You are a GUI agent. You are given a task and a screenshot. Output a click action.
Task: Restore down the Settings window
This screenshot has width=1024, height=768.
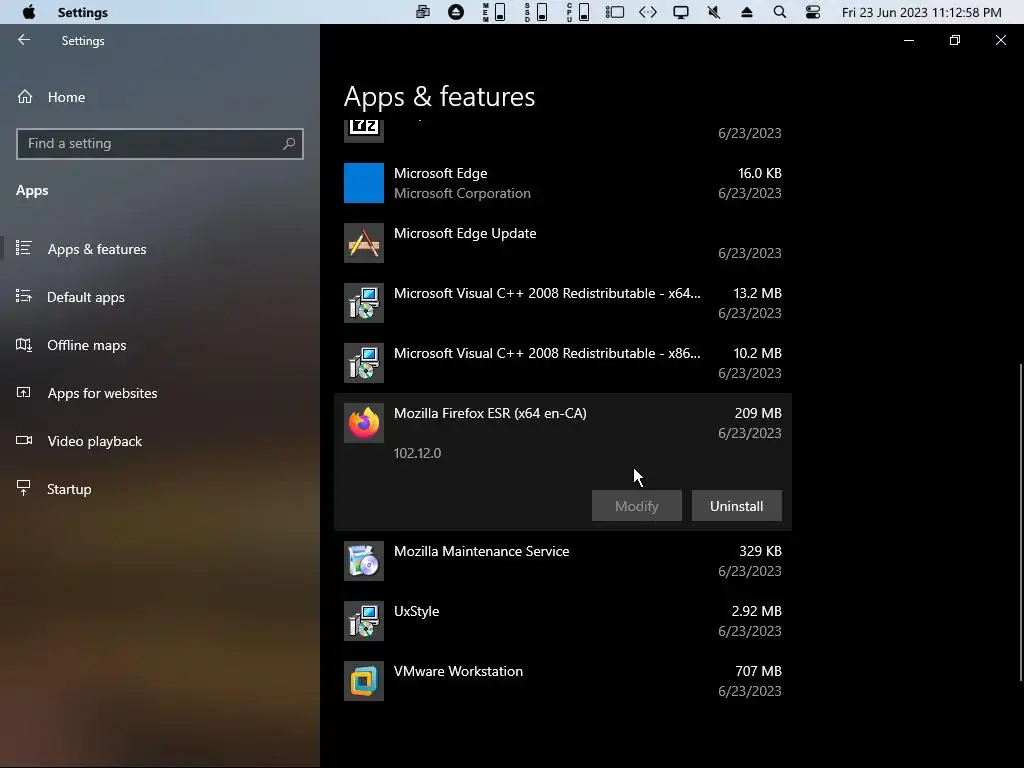point(955,40)
